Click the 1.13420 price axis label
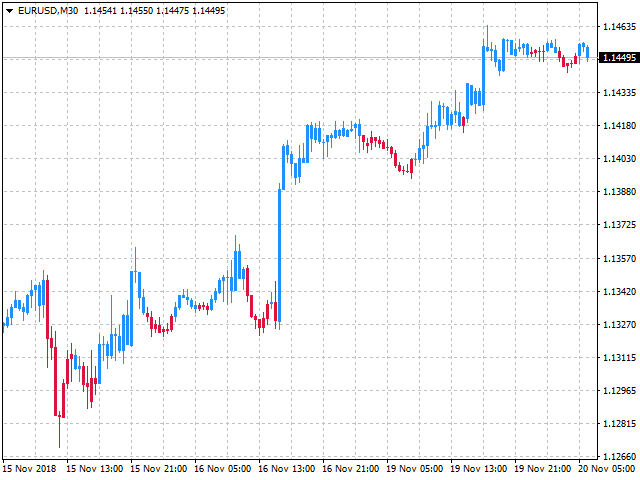The height and width of the screenshot is (480, 640). [x=619, y=291]
